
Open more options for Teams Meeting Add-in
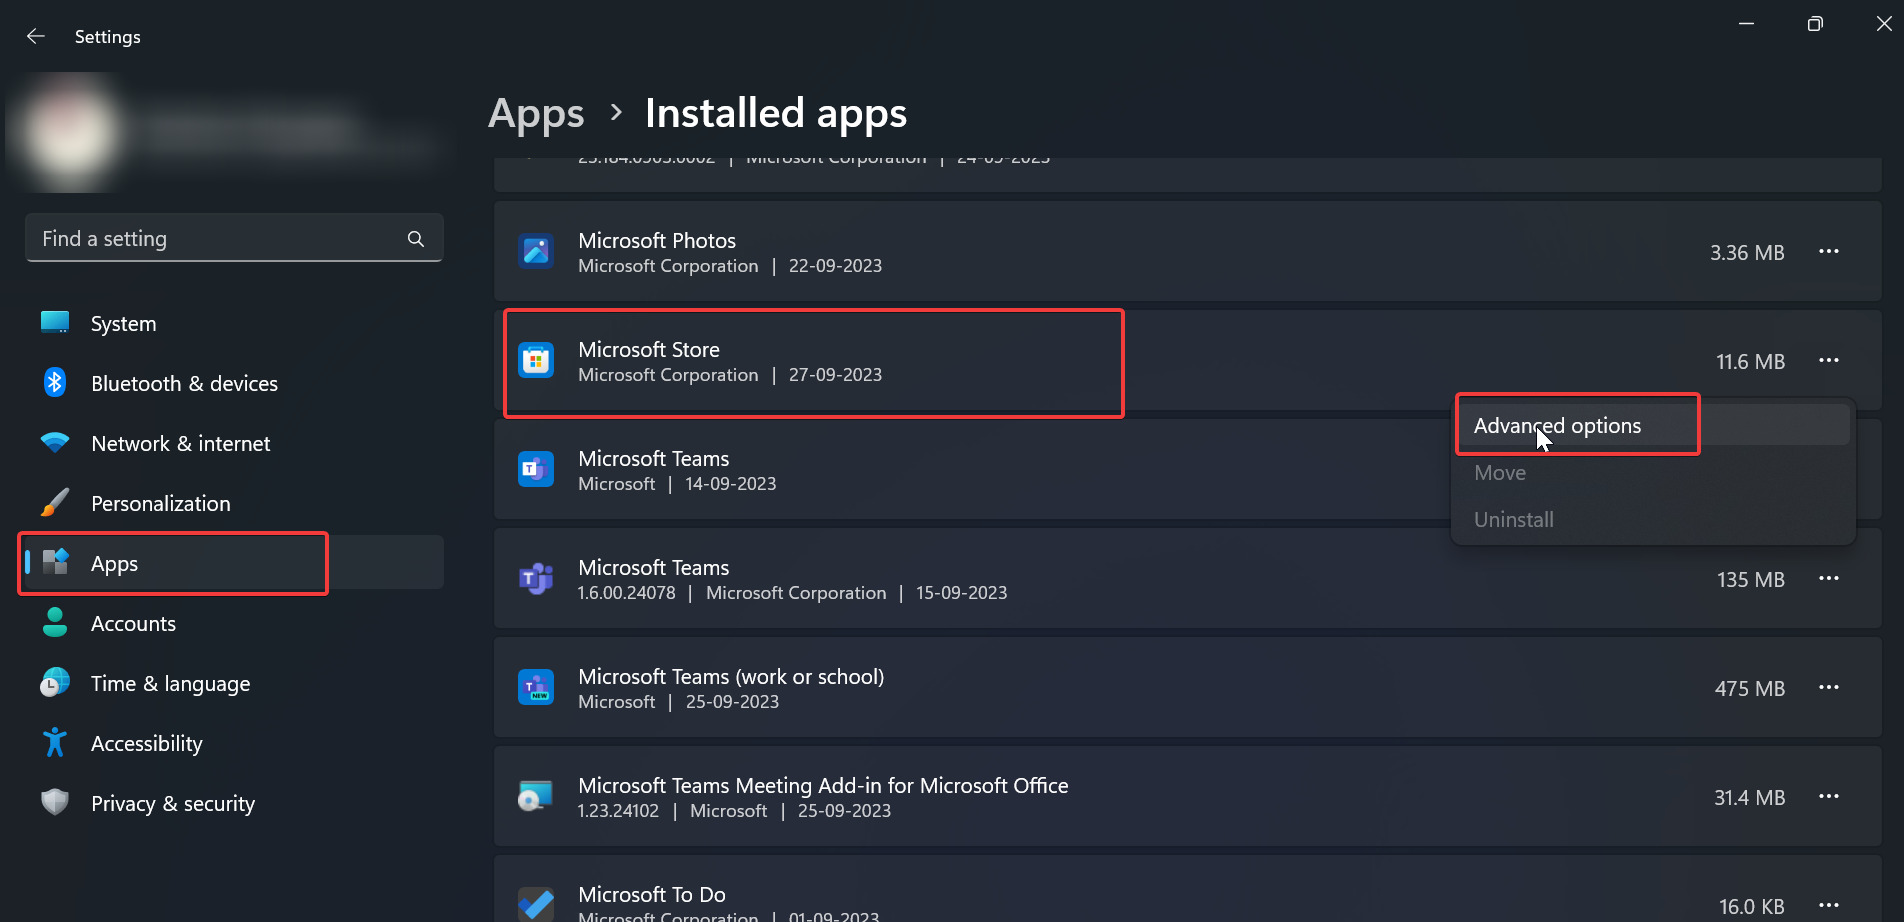[1829, 796]
